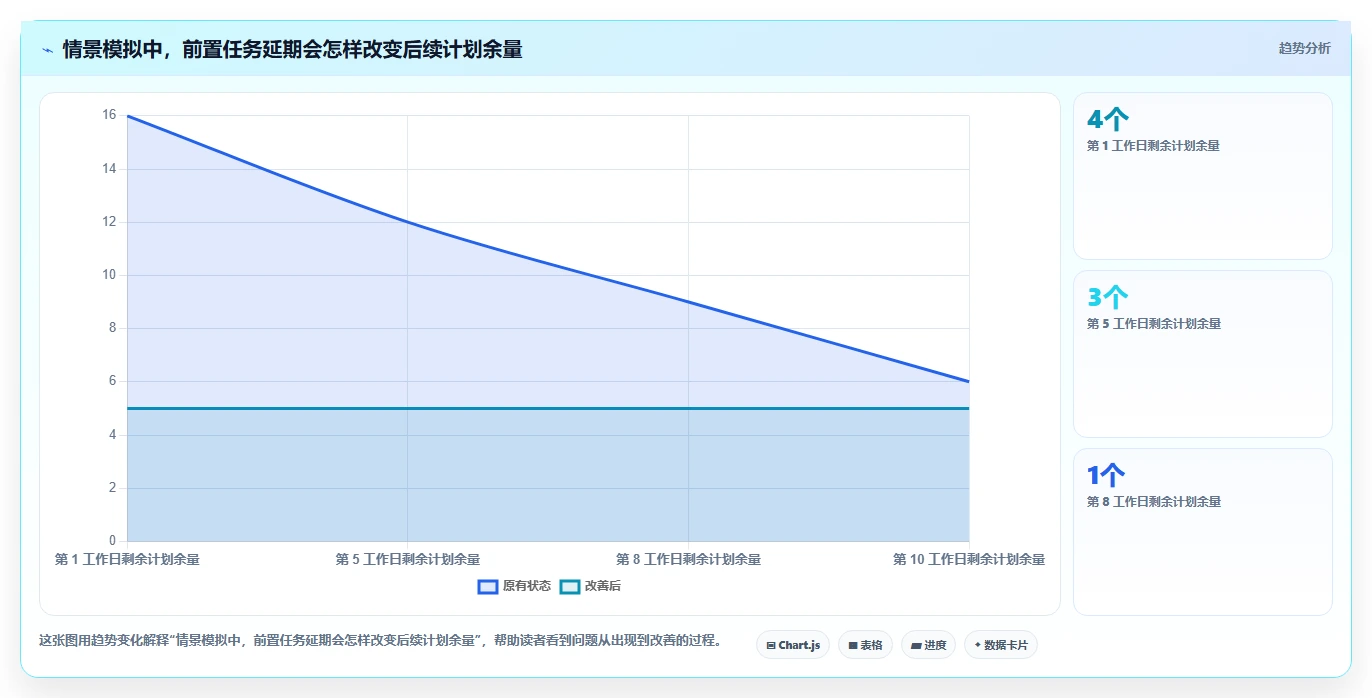Select the 1个 data card

[x=1202, y=532]
